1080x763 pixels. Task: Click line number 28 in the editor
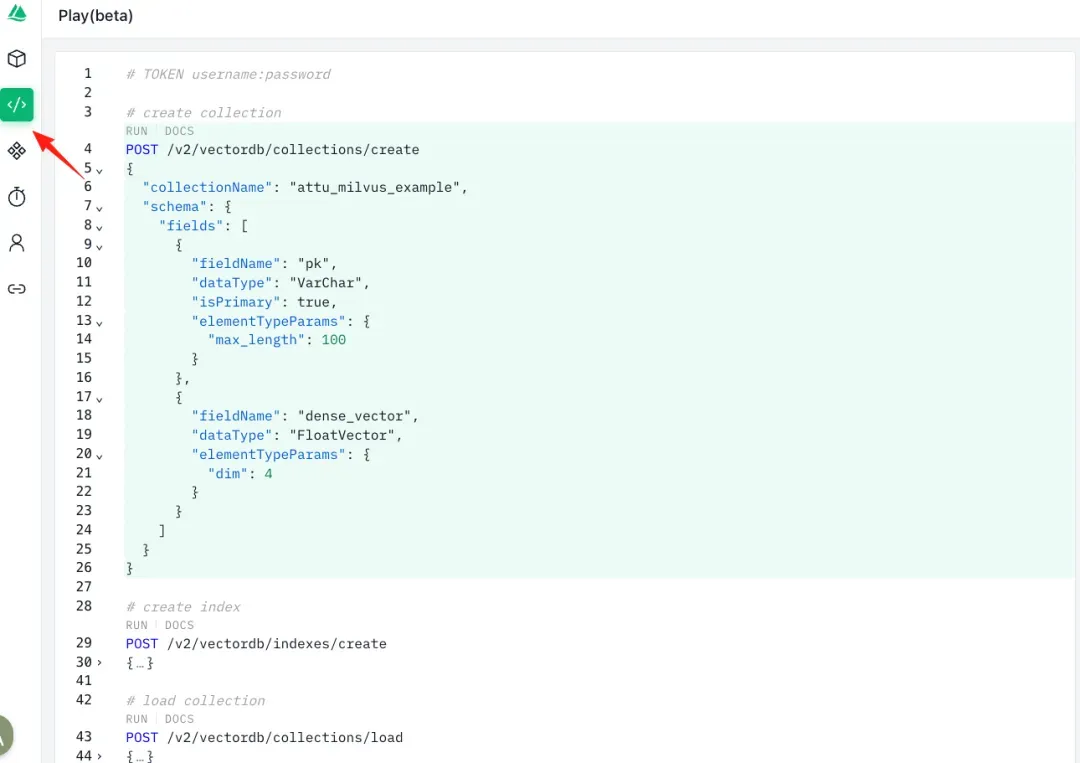(84, 606)
